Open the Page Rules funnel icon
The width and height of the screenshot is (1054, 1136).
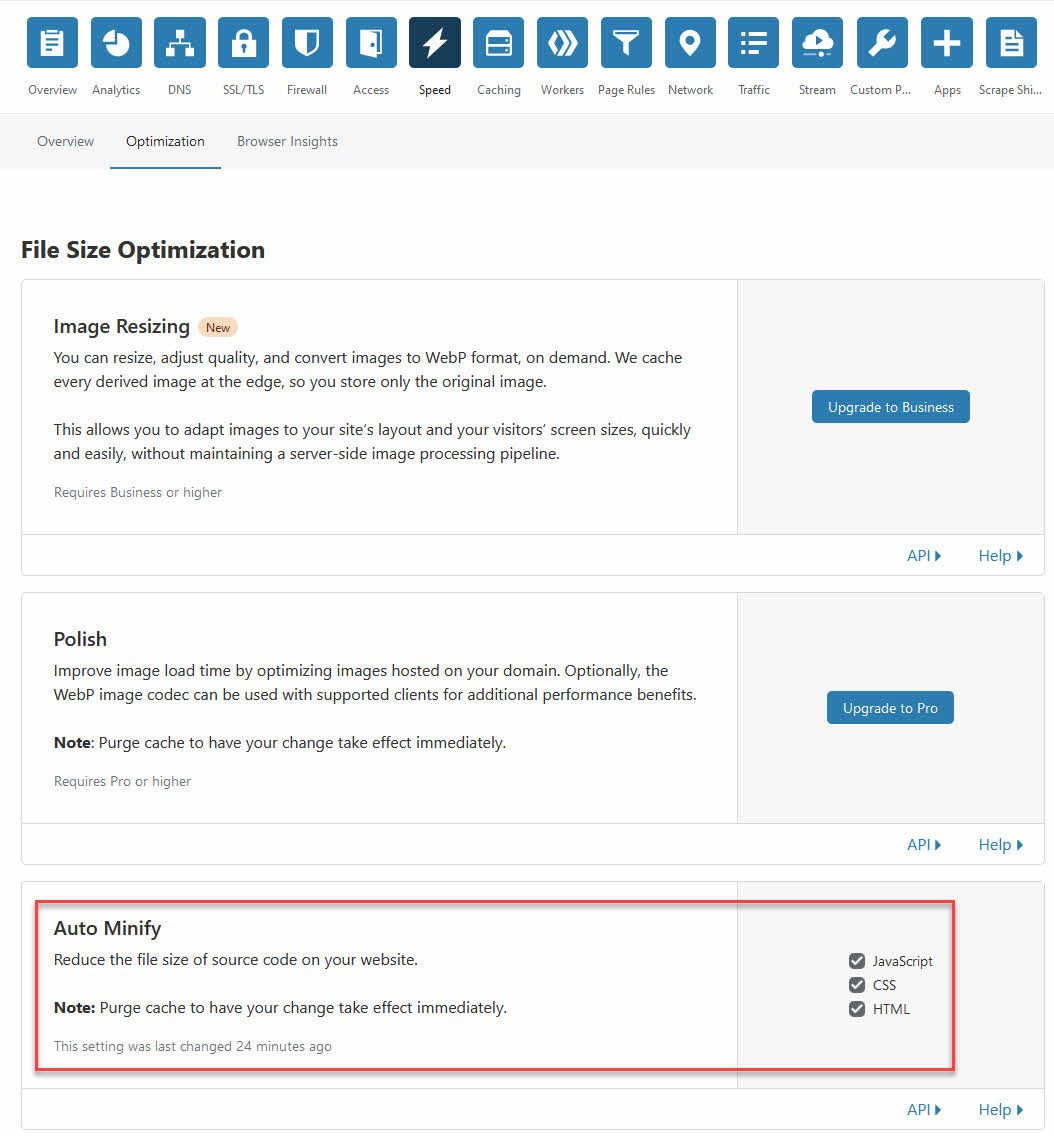626,43
